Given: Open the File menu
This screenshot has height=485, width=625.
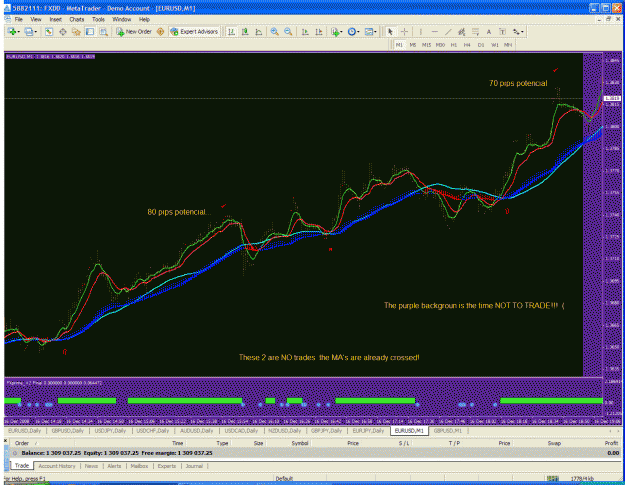Looking at the screenshot, I should [x=19, y=19].
